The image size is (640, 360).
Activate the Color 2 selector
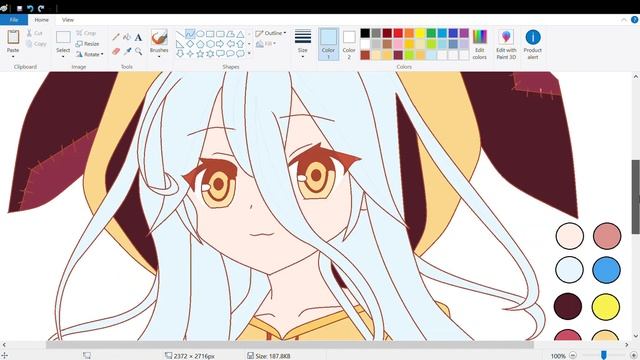[349, 44]
